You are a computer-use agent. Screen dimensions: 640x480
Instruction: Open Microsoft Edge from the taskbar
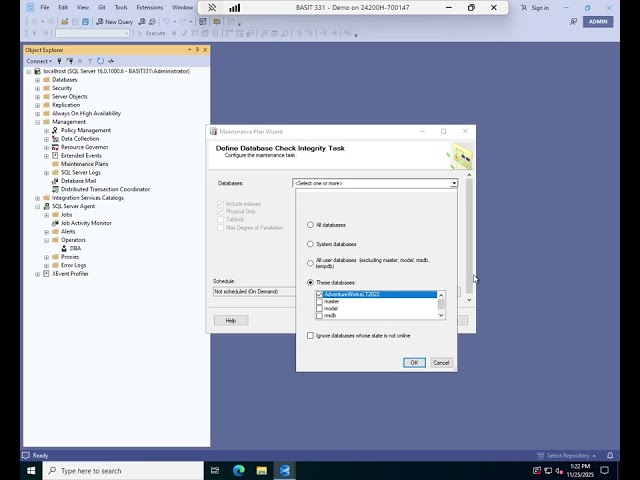tap(238, 471)
